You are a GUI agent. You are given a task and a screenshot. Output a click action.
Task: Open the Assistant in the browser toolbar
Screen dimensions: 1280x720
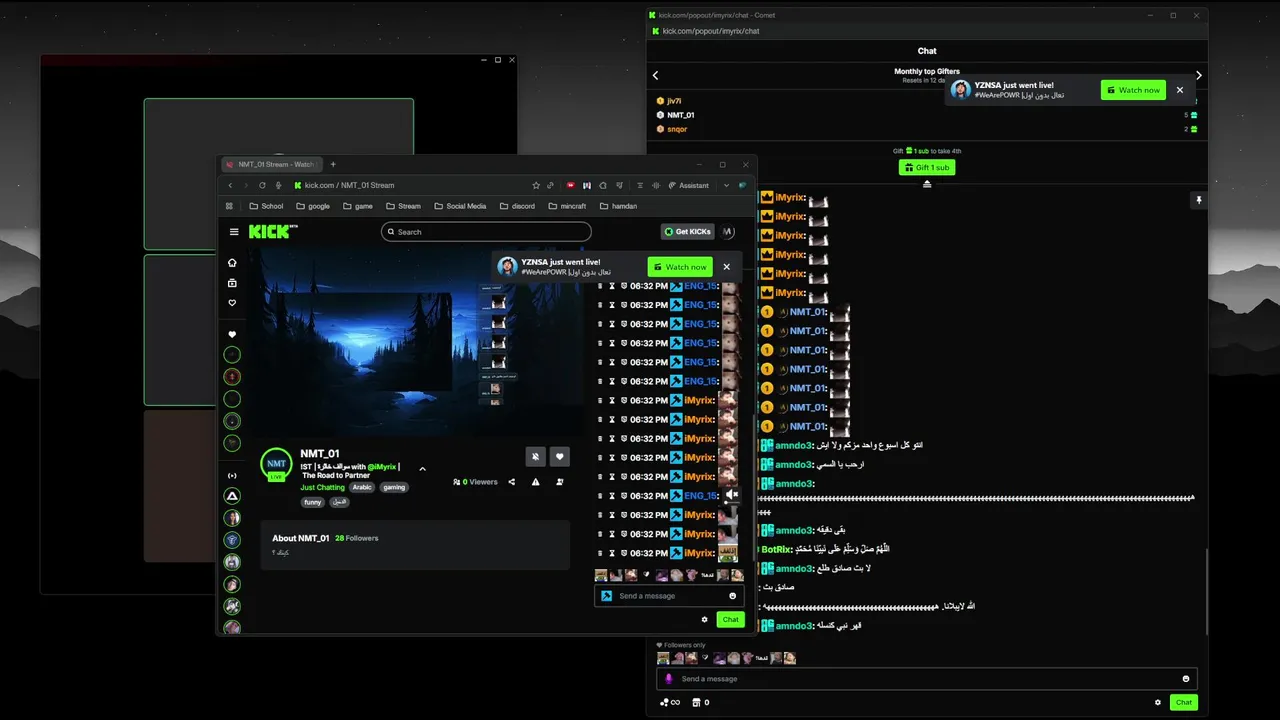pyautogui.click(x=687, y=185)
